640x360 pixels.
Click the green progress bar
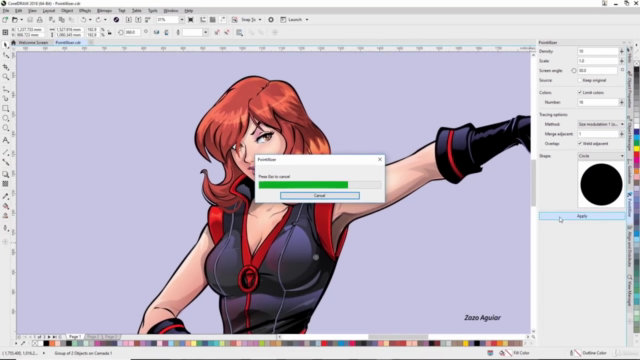click(x=303, y=185)
